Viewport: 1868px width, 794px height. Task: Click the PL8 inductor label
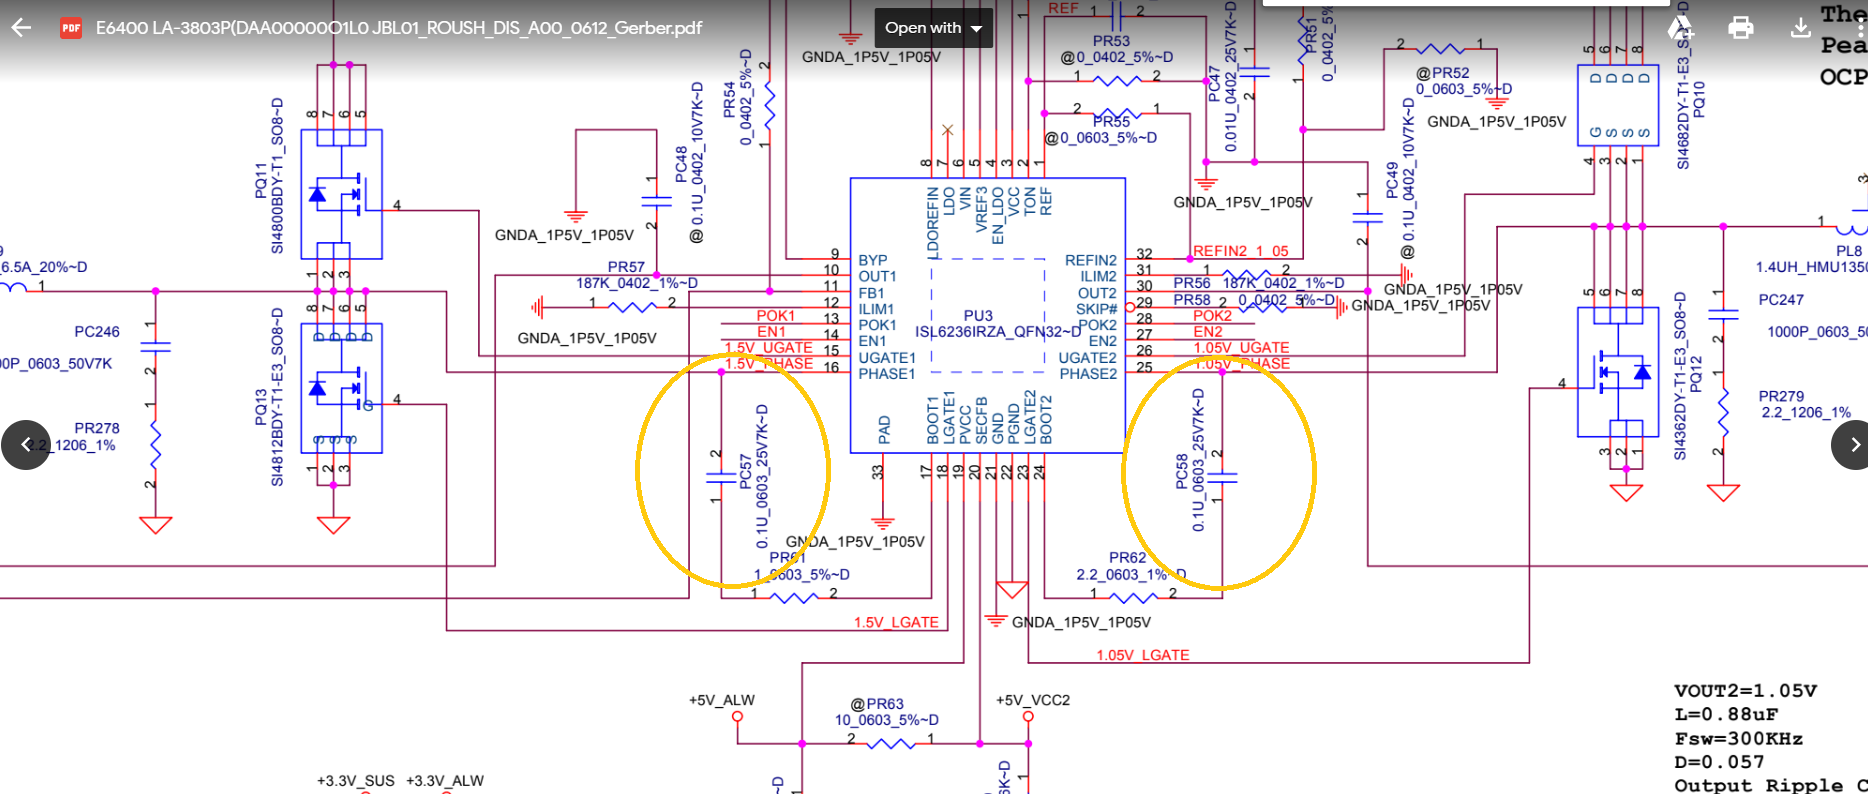1849,251
